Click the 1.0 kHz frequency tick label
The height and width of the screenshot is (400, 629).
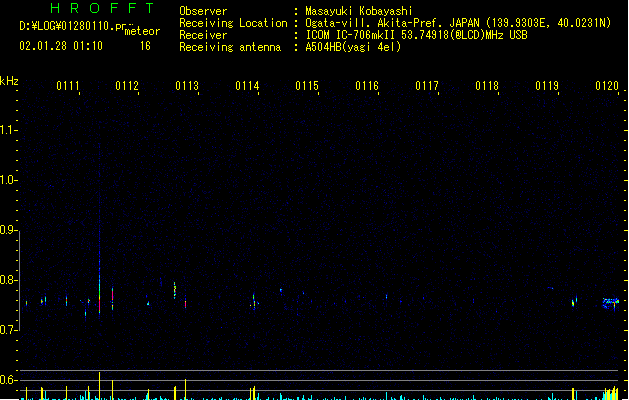coord(8,180)
